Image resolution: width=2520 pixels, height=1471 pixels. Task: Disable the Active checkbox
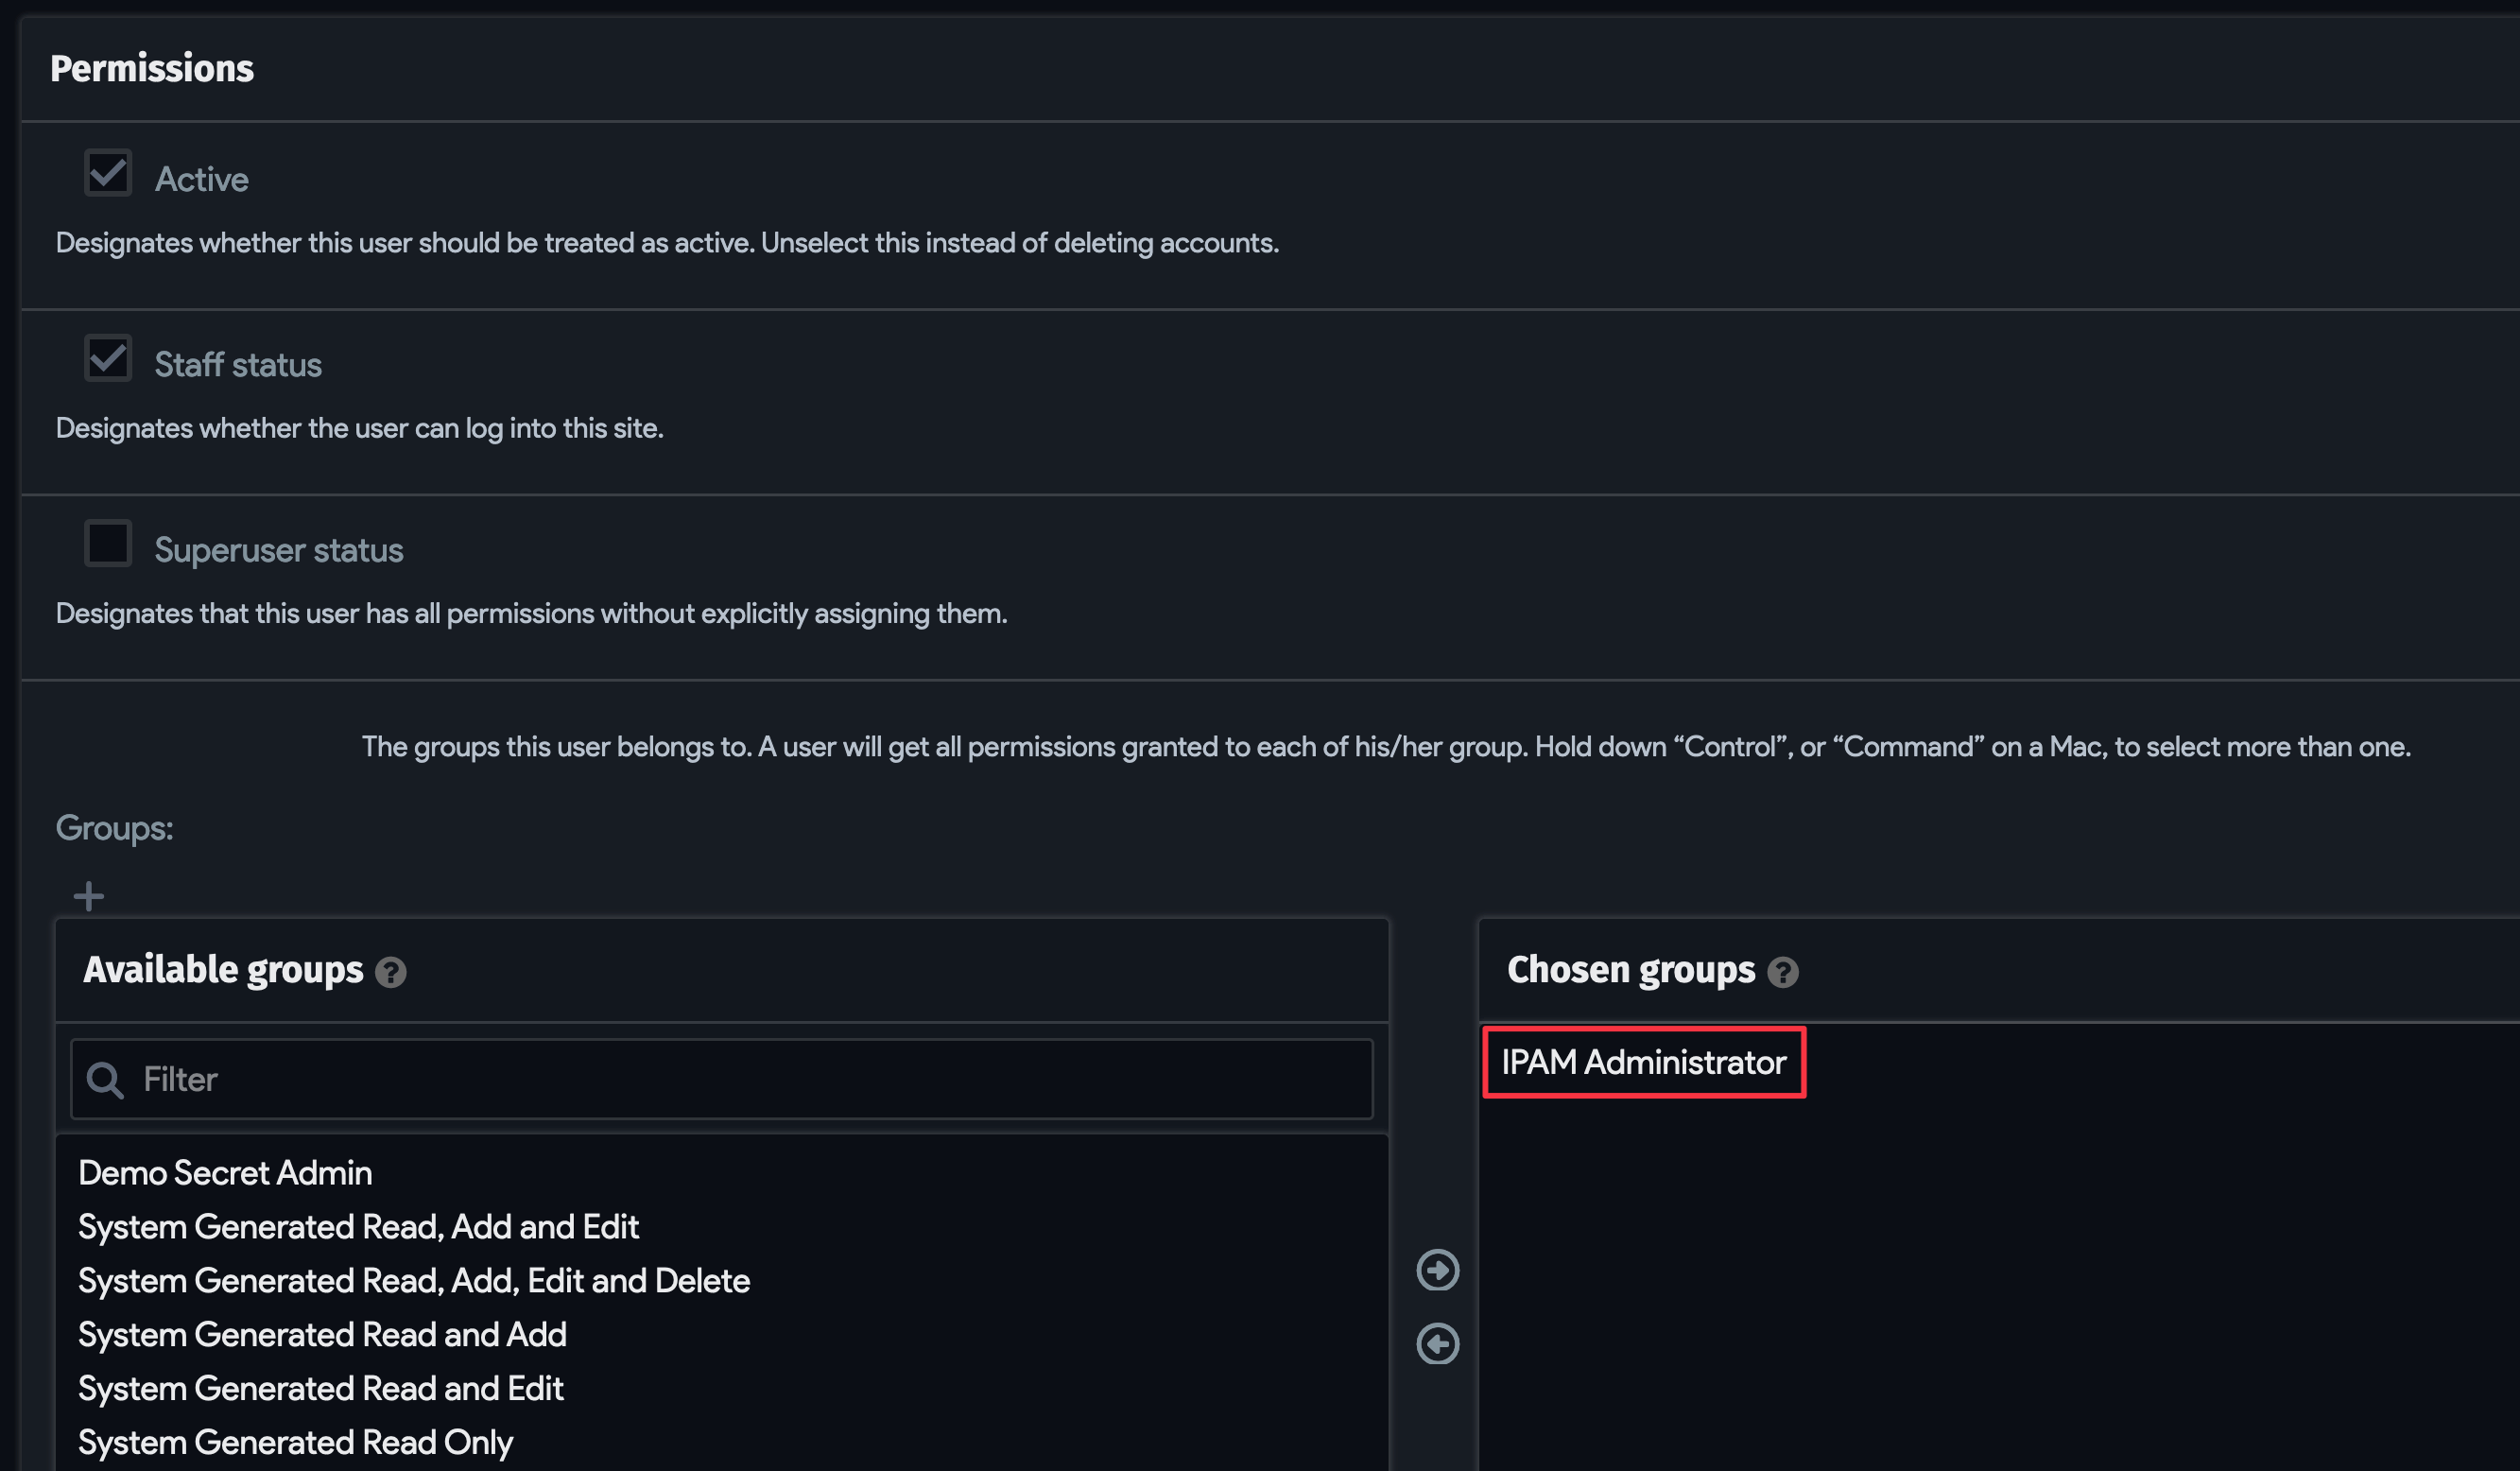[107, 172]
